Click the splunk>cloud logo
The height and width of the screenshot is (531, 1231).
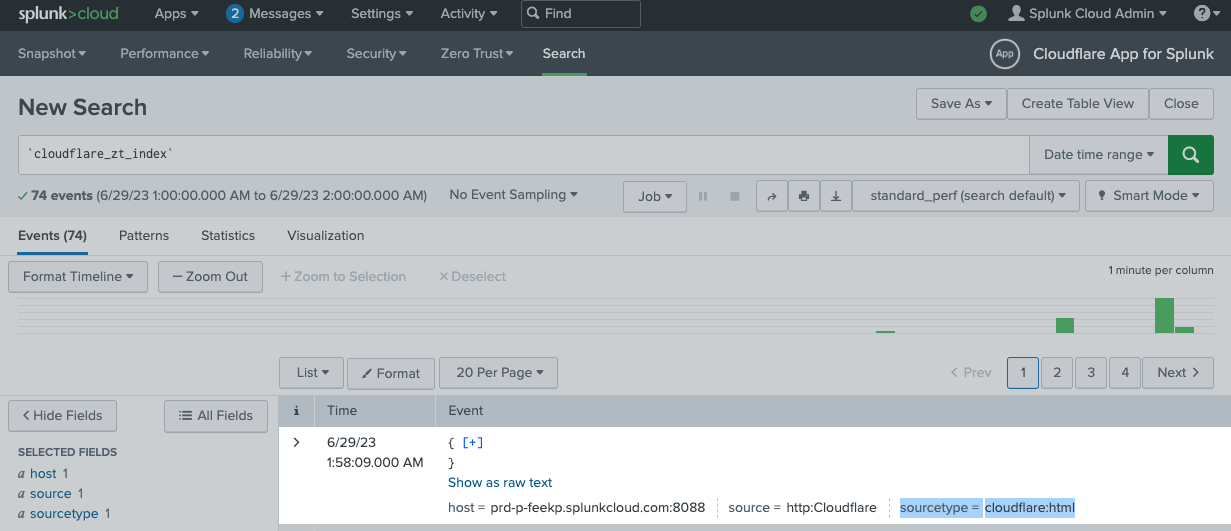[x=68, y=14]
